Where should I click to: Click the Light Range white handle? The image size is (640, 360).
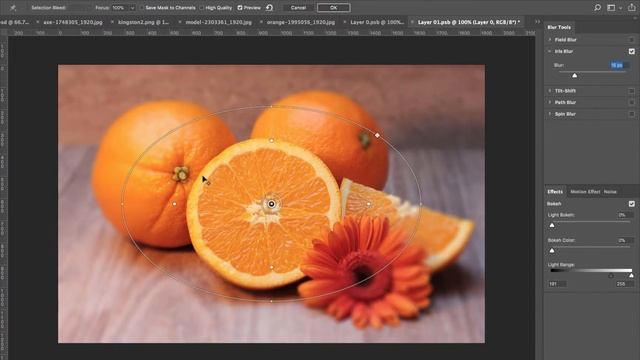click(x=631, y=276)
